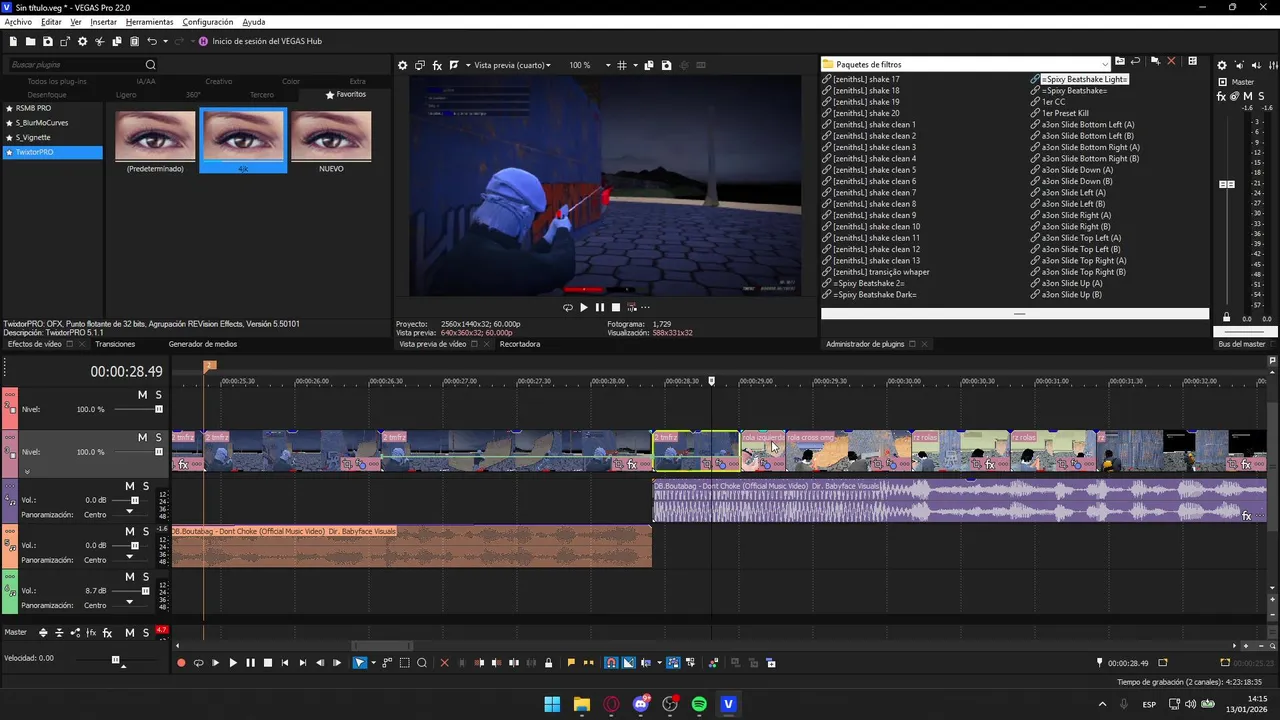The height and width of the screenshot is (720, 1280).
Task: Play the timeline from the transport bar
Action: tap(233, 663)
